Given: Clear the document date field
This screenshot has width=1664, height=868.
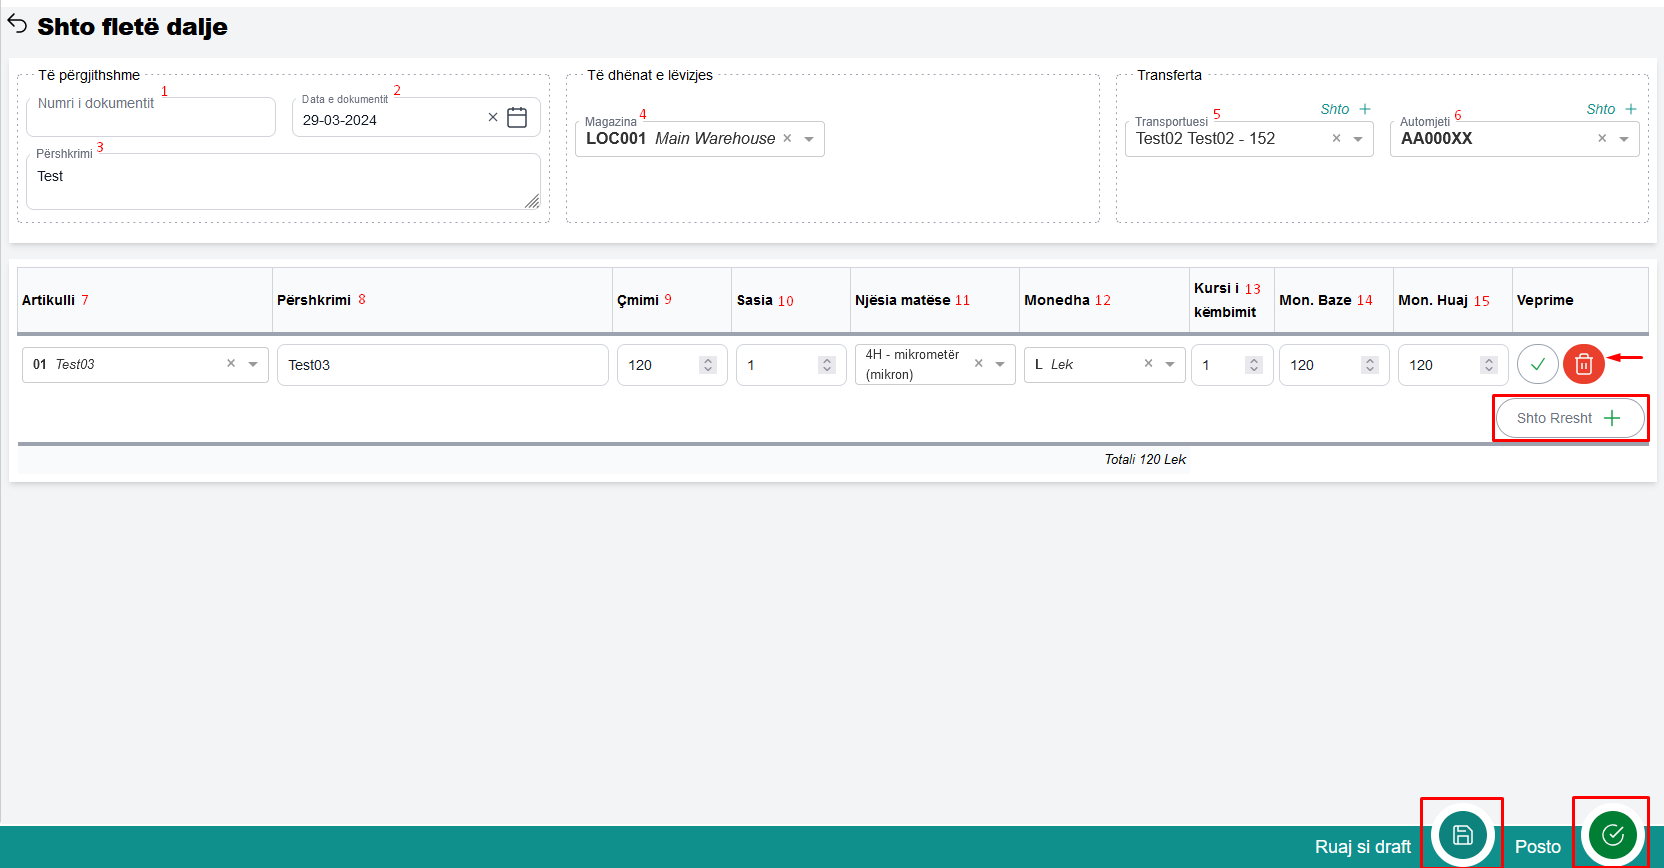Looking at the screenshot, I should pos(492,118).
